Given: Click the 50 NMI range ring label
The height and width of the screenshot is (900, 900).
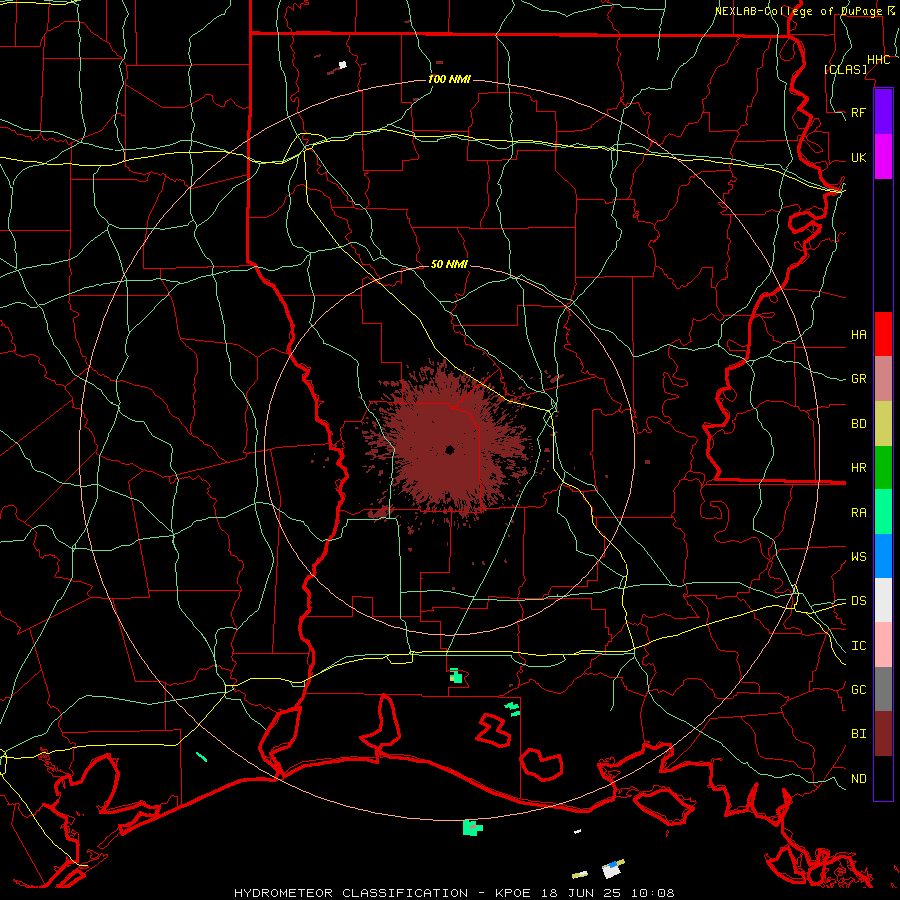Looking at the screenshot, I should click(449, 264).
